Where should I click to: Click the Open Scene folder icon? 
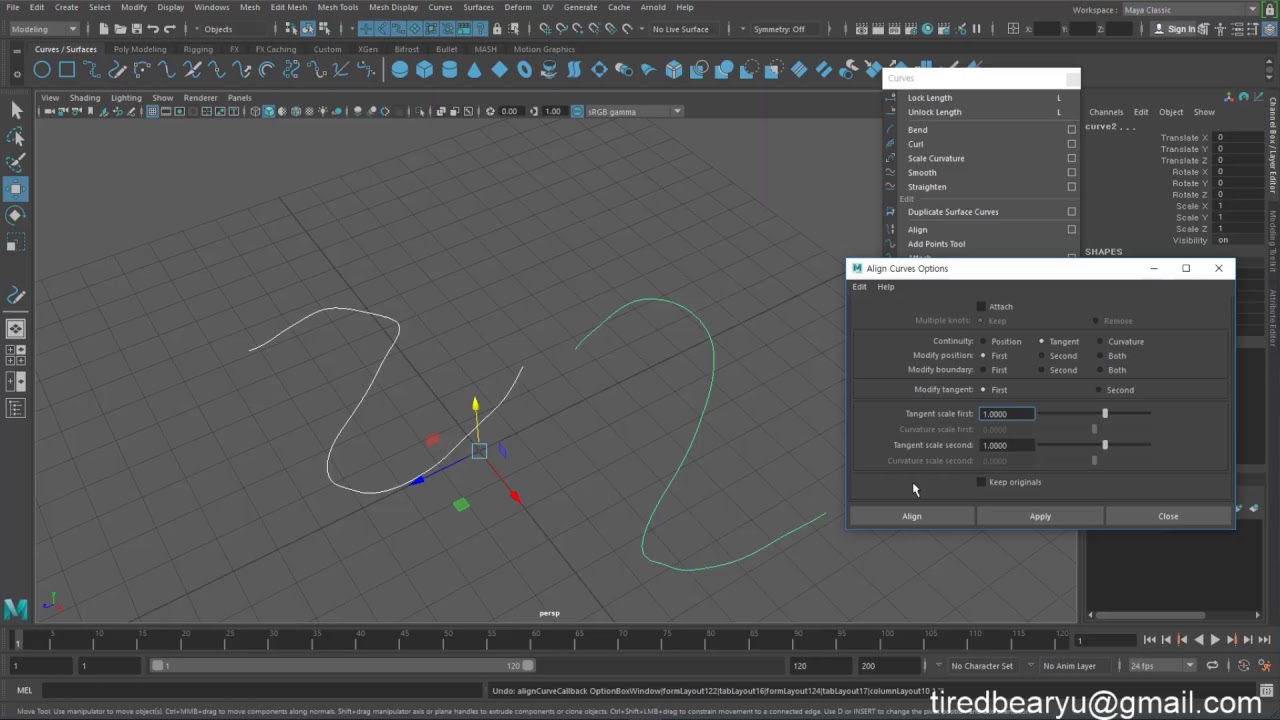click(119, 29)
